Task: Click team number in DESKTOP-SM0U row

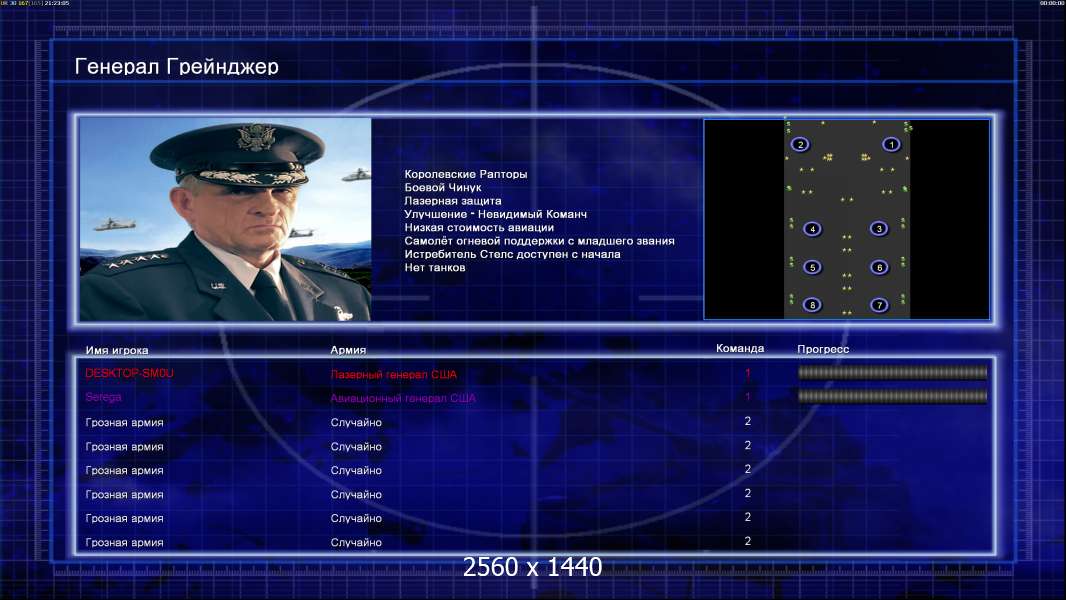Action: pyautogui.click(x=747, y=373)
